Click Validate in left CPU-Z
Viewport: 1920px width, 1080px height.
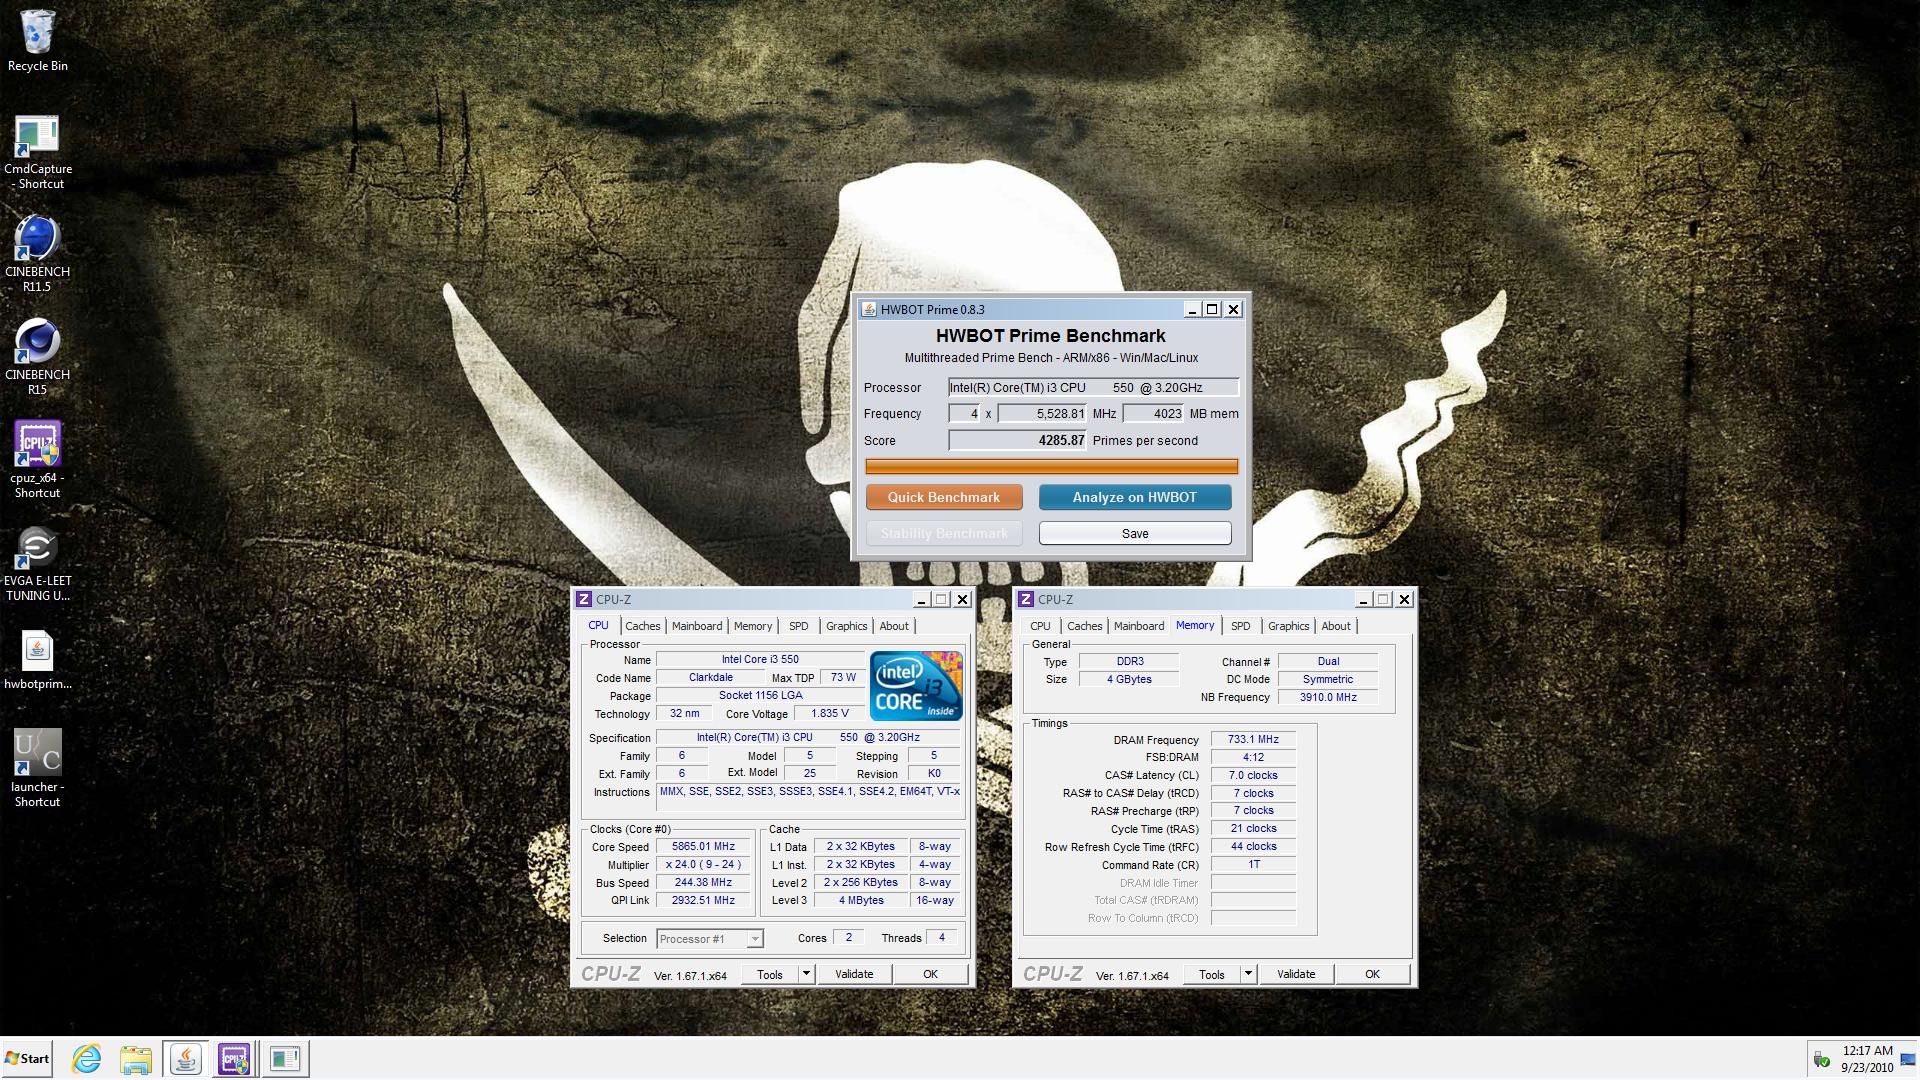[854, 974]
